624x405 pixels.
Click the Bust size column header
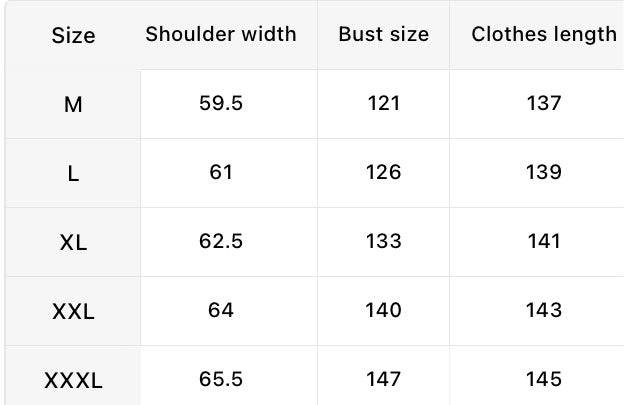(x=384, y=34)
